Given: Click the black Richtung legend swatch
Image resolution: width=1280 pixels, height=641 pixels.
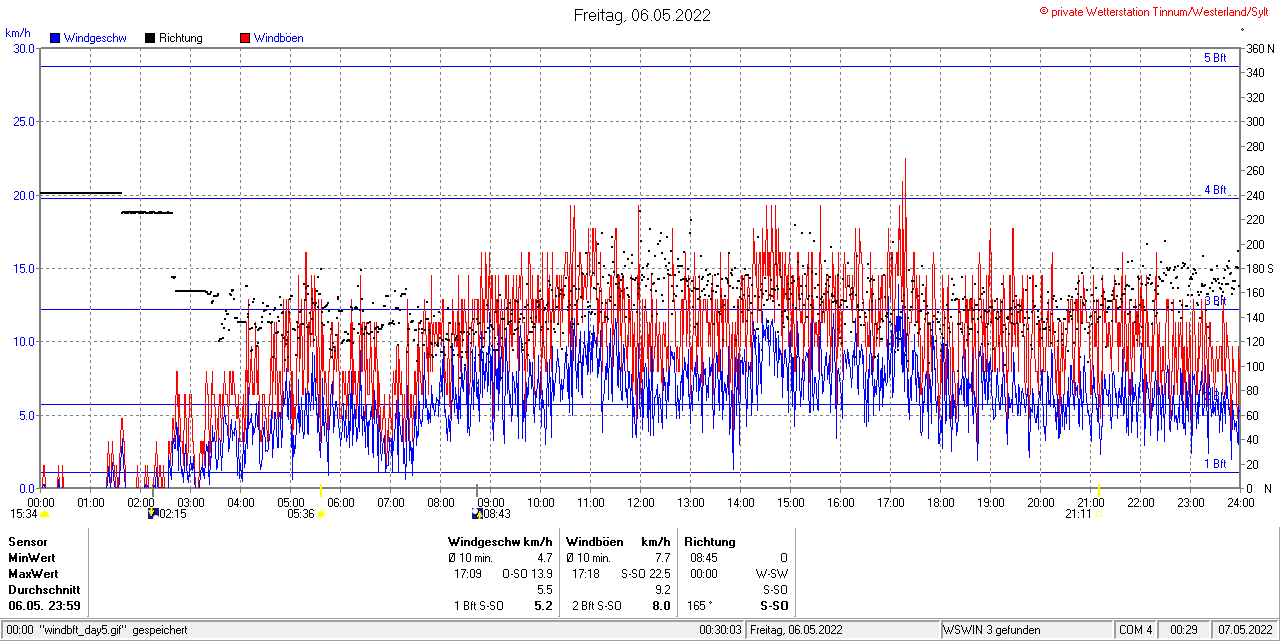Looking at the screenshot, I should 149,38.
